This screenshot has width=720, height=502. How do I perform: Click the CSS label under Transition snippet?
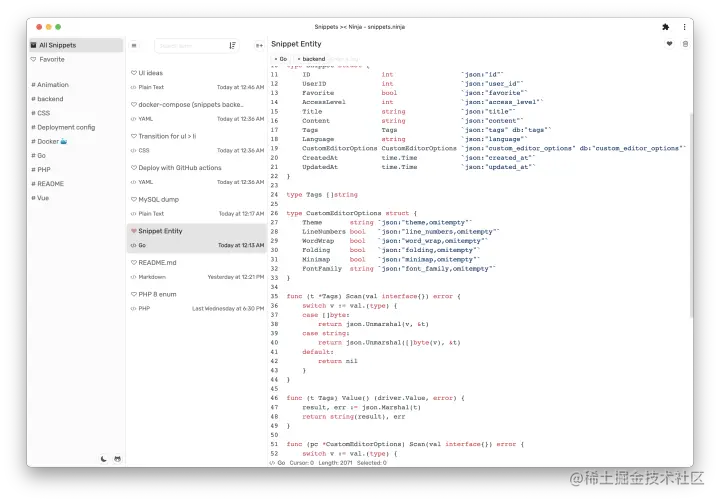[144, 151]
